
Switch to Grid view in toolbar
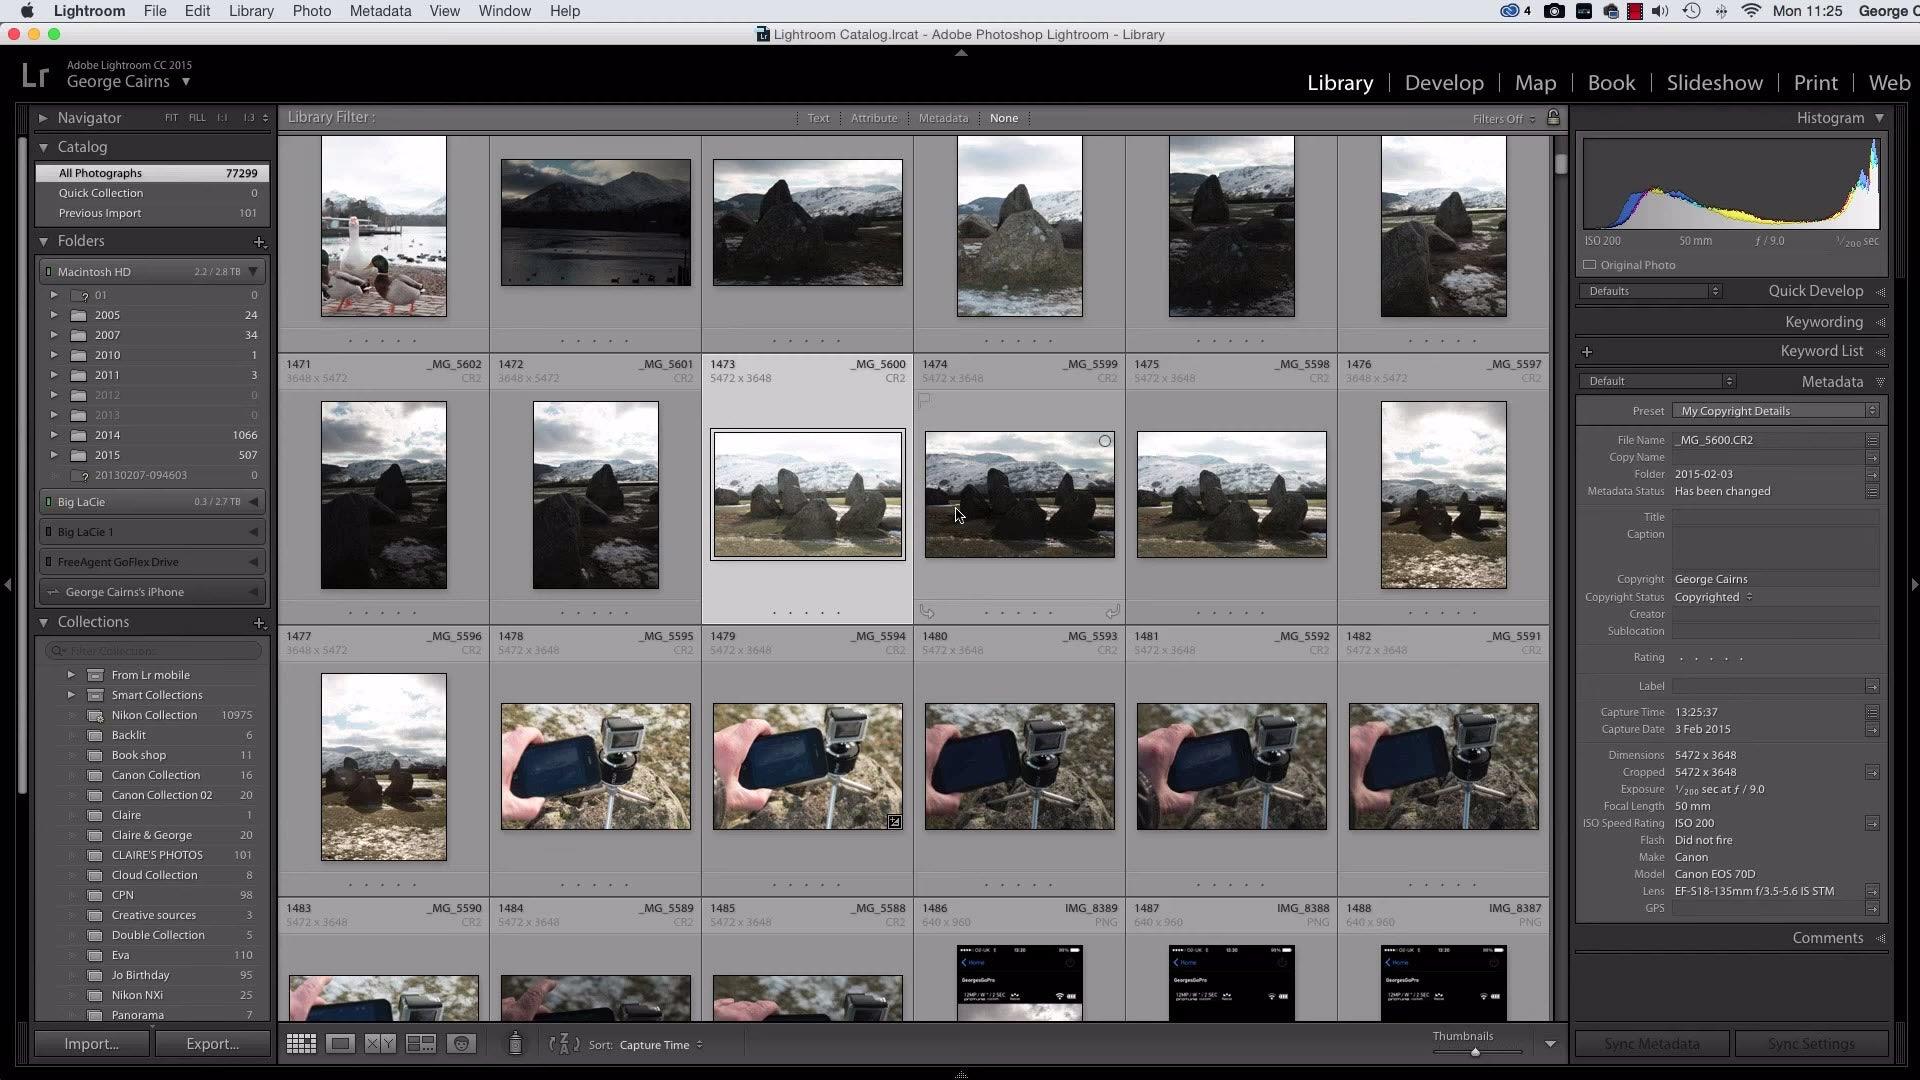click(301, 1044)
